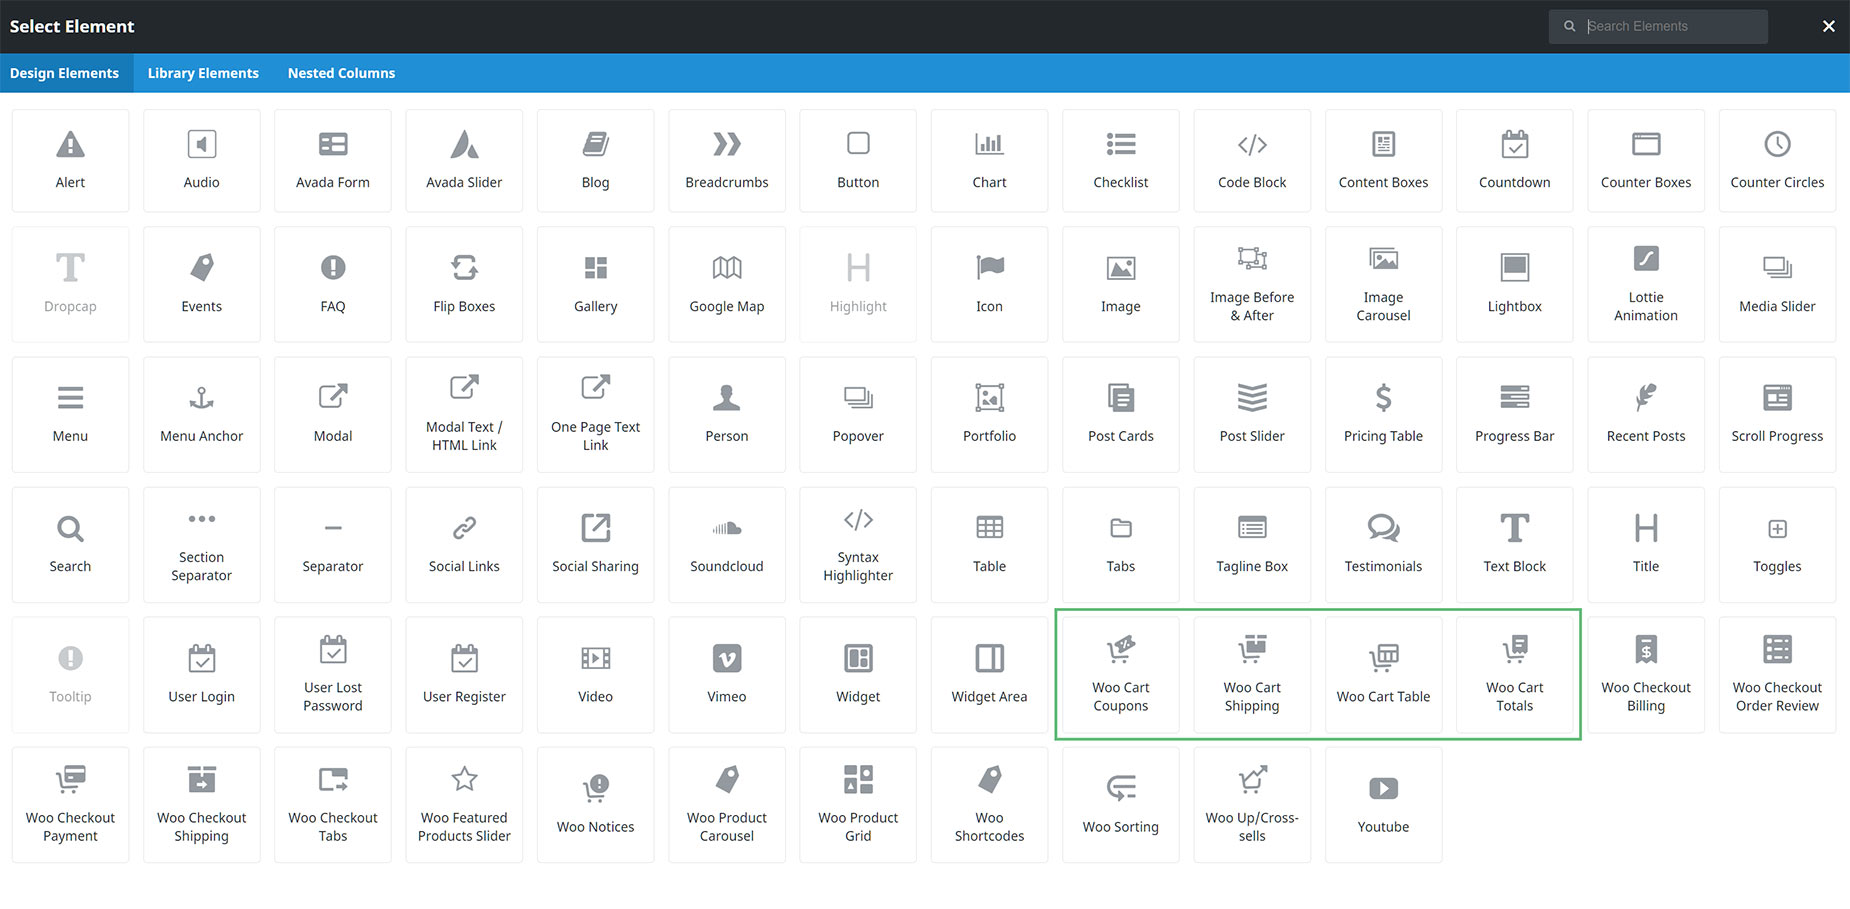Add the Progress Bar element
1850x909 pixels.
click(1515, 414)
